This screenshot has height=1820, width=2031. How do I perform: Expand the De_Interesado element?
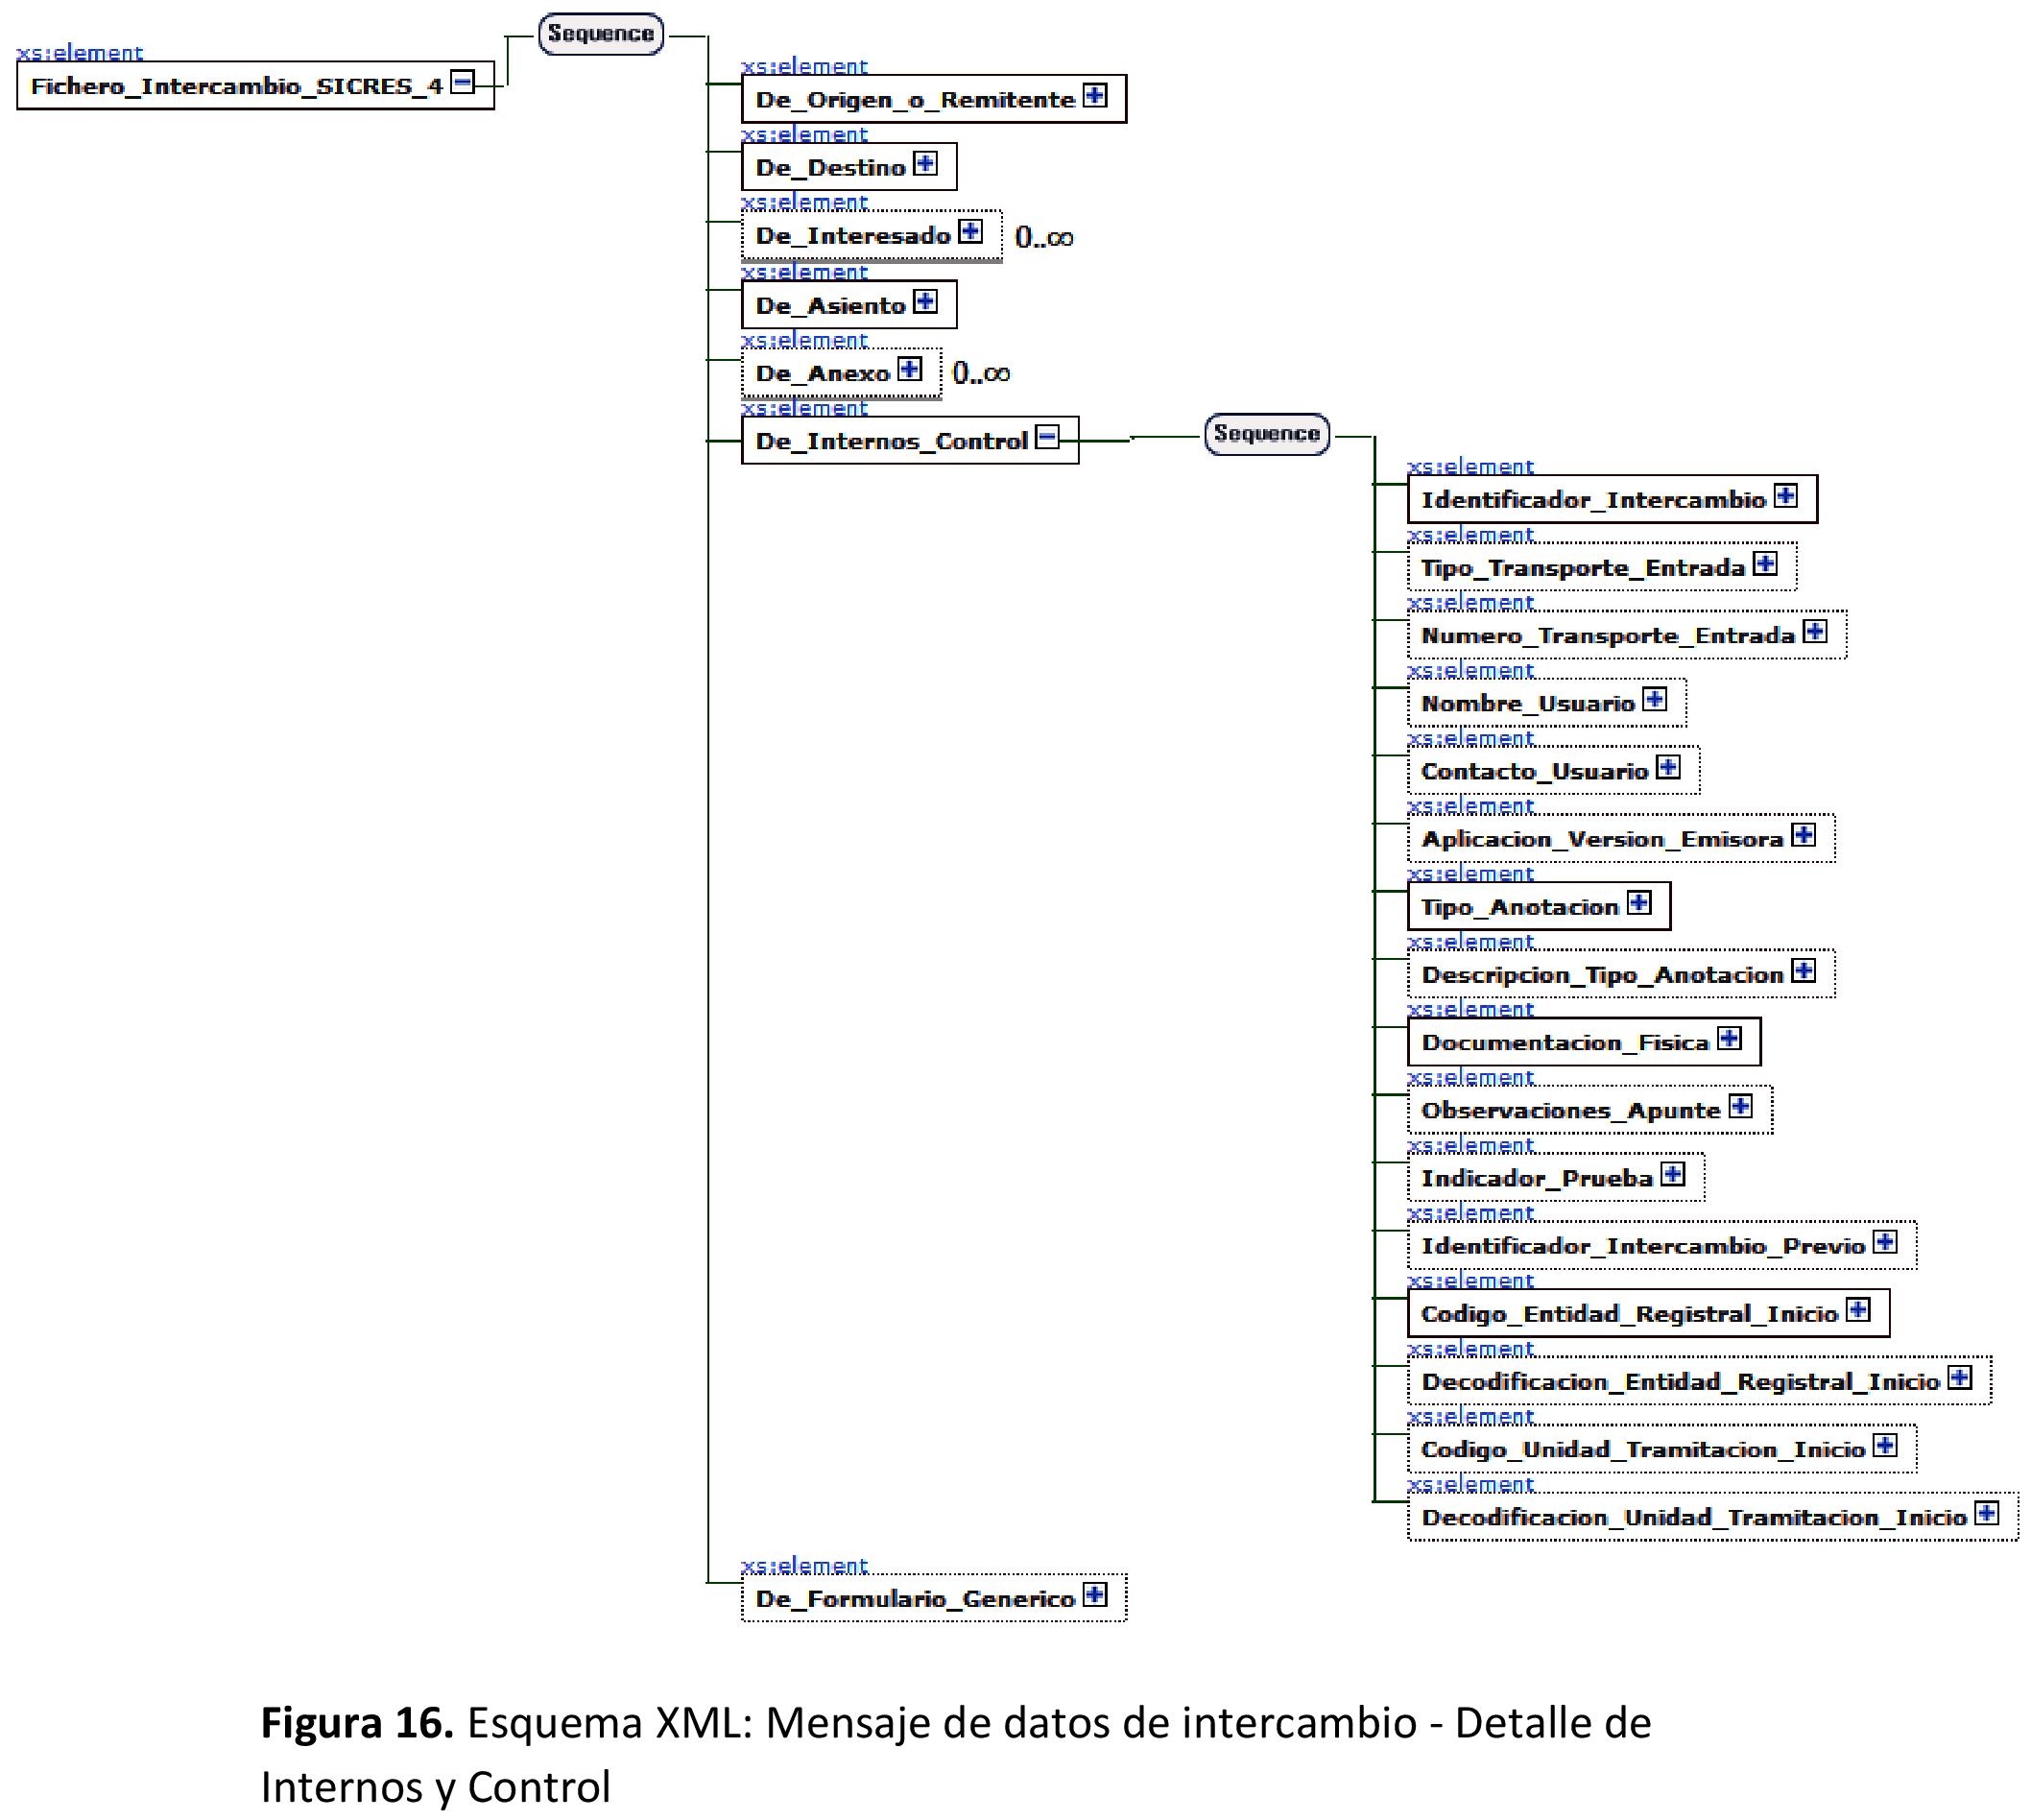point(971,231)
